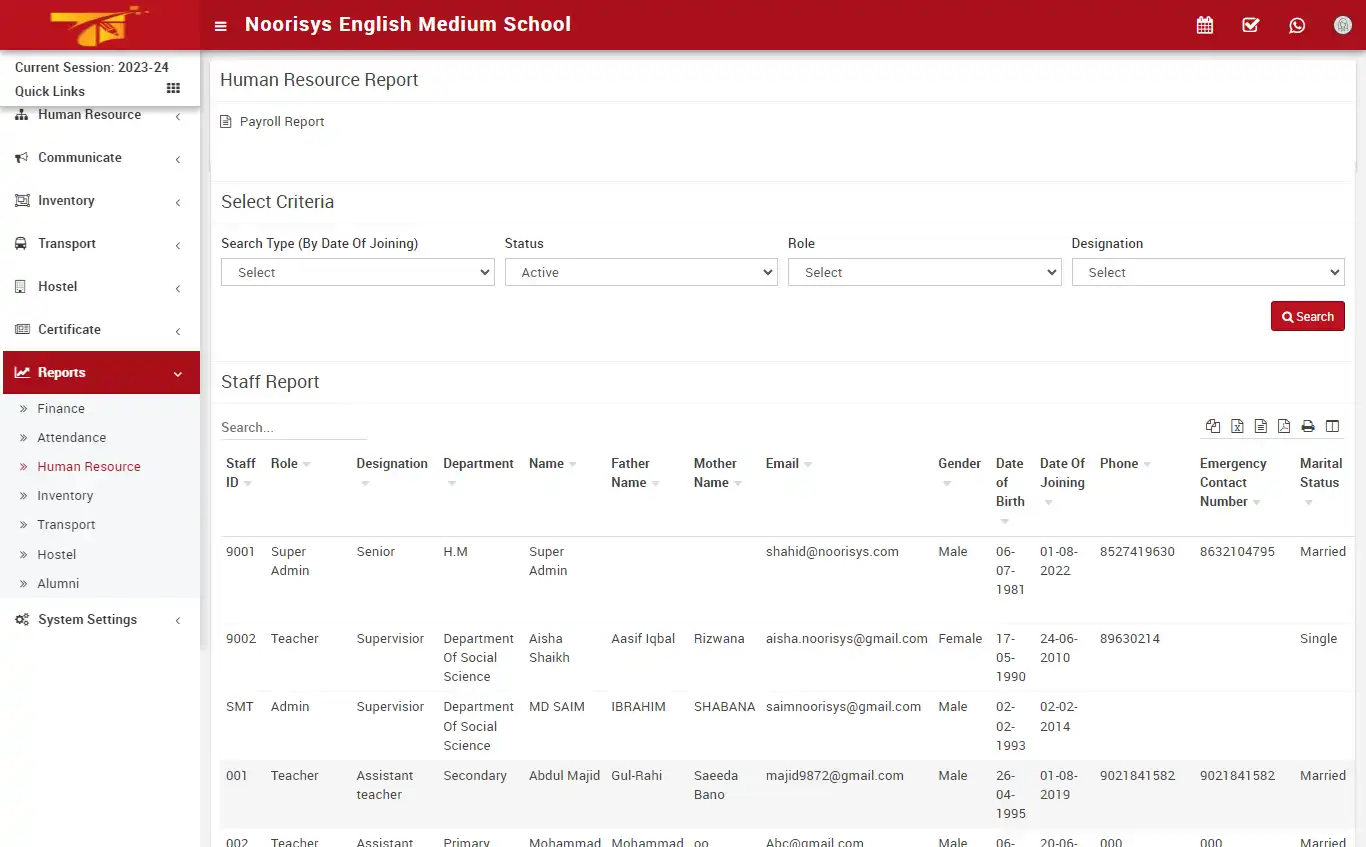This screenshot has width=1366, height=847.
Task: Copy staff report data to clipboard
Action: [x=1212, y=426]
